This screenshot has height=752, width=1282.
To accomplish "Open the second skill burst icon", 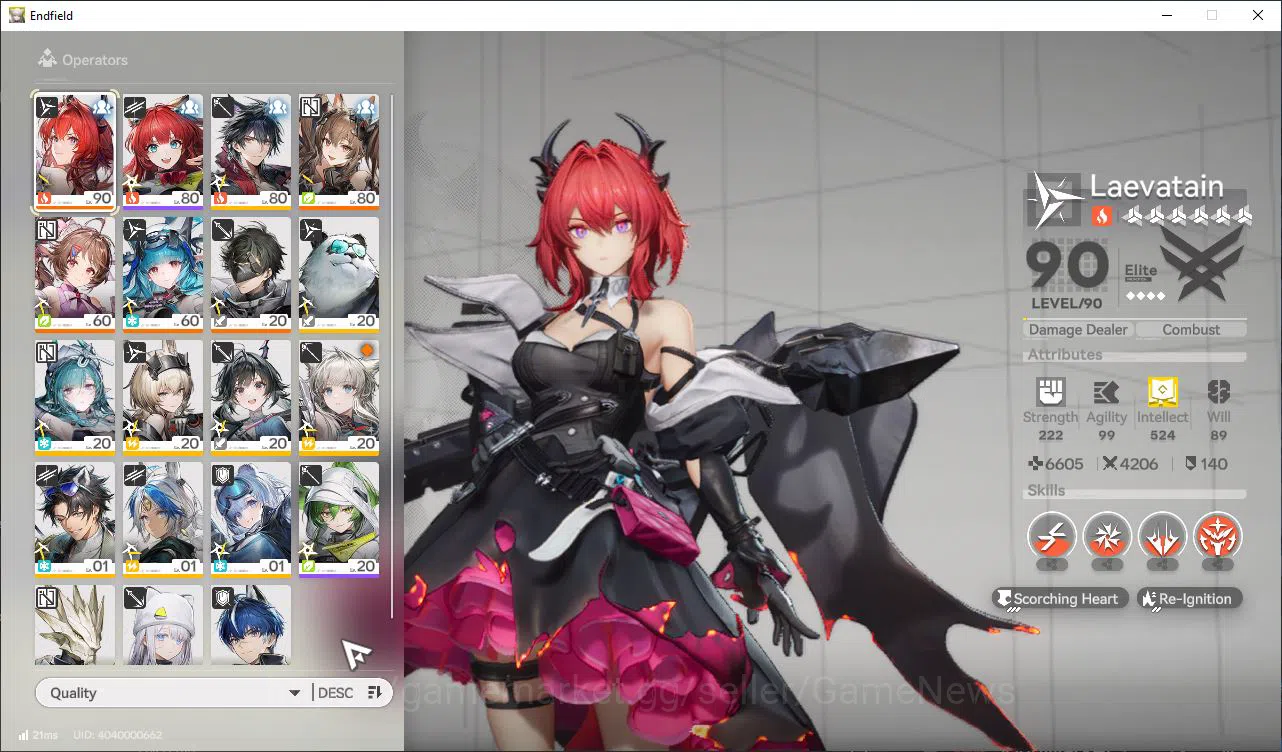I will (x=1107, y=537).
